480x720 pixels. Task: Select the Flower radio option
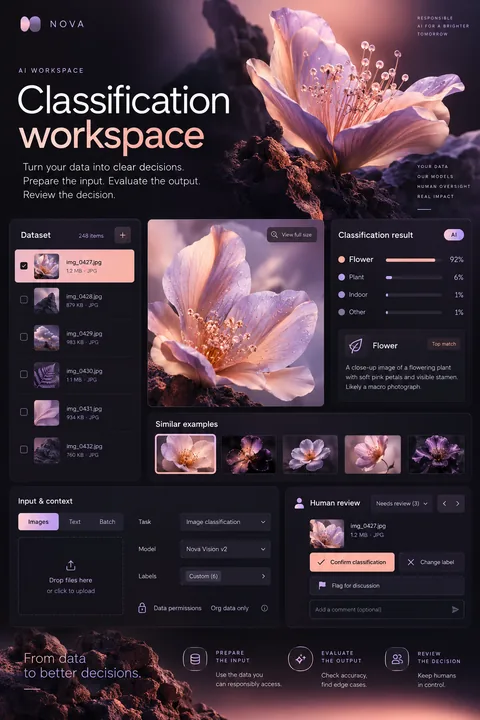coord(341,259)
